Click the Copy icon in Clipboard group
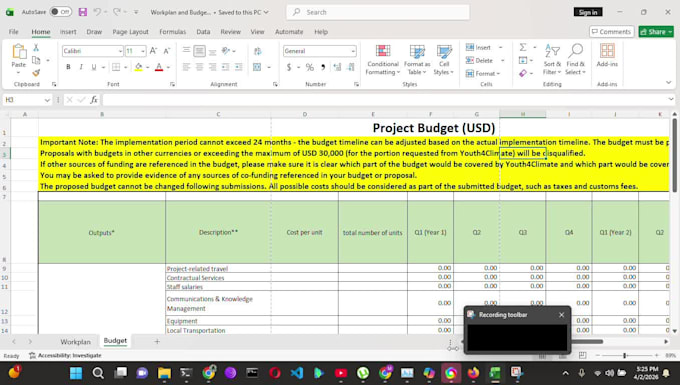 [36, 60]
